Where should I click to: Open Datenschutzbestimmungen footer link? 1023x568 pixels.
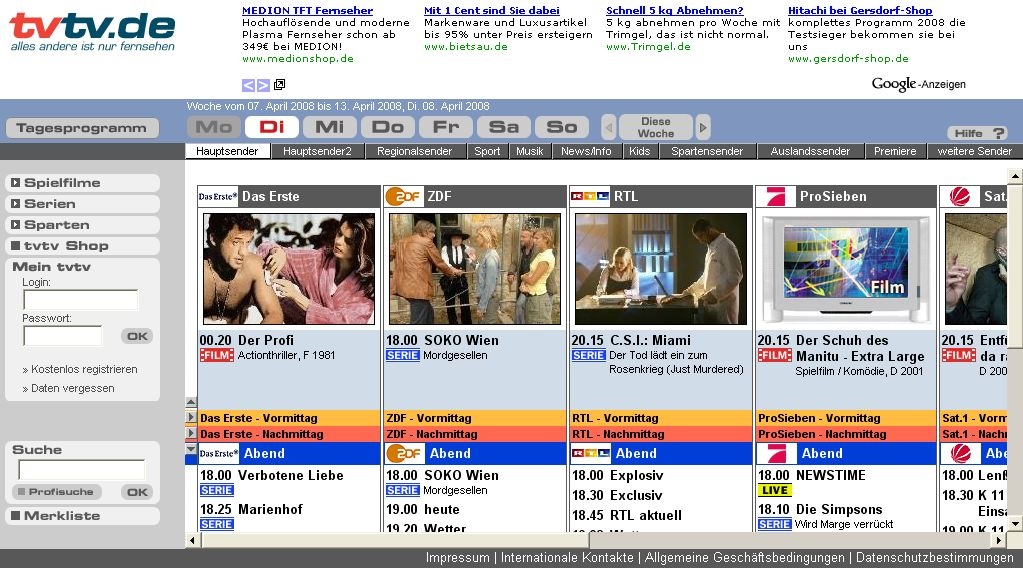(934, 558)
